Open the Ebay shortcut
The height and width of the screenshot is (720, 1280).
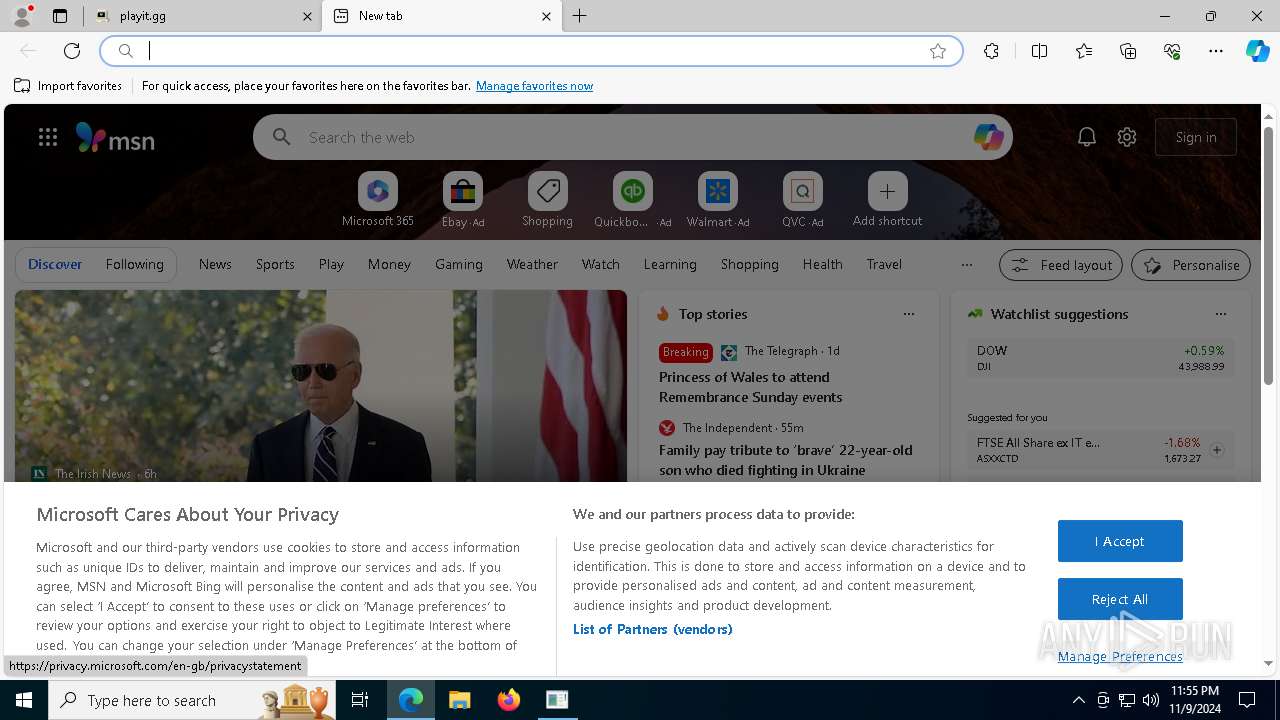coord(463,200)
